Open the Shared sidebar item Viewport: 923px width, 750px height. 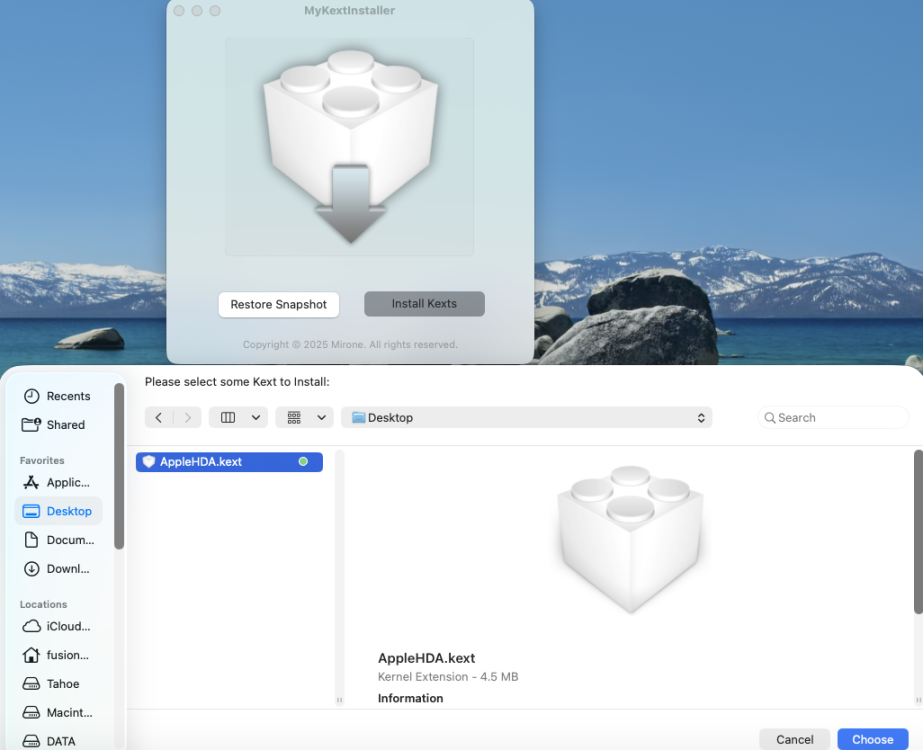click(x=58, y=425)
